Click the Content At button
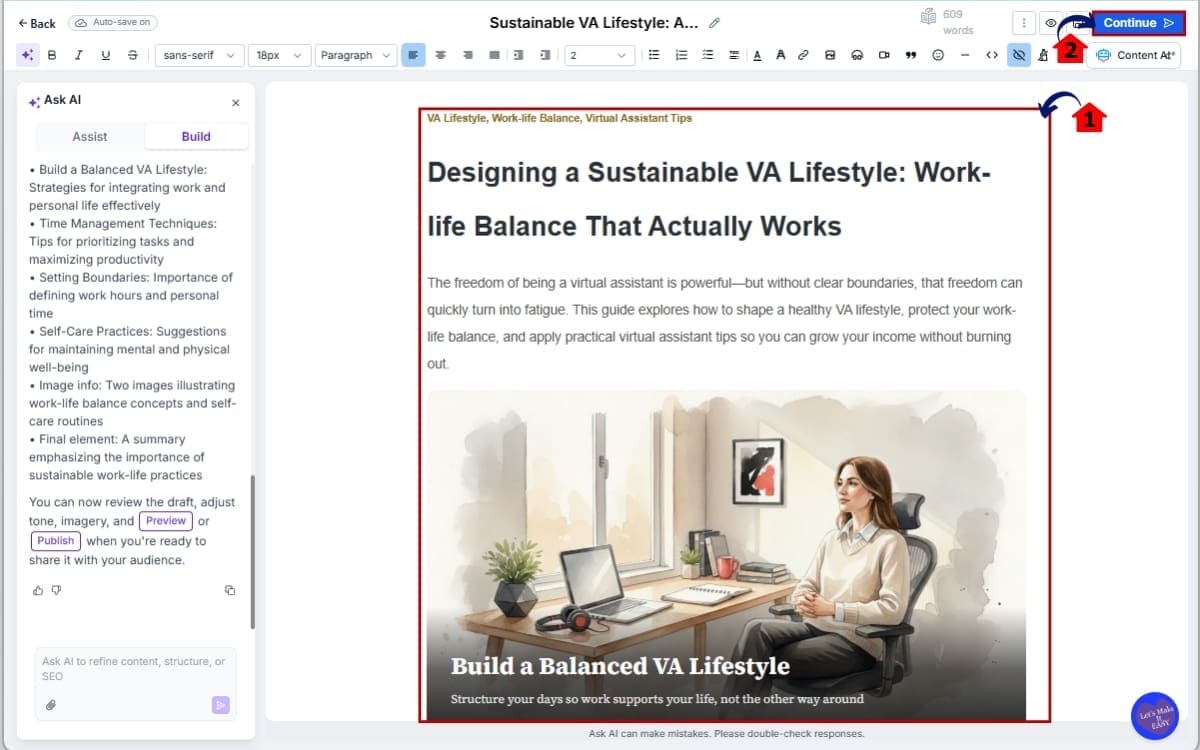Image resolution: width=1200 pixels, height=750 pixels. (1134, 55)
